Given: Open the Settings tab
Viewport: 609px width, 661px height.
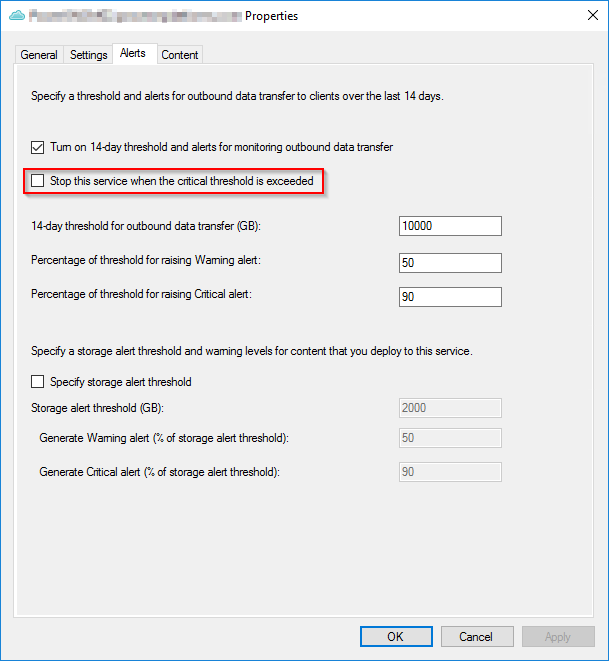Looking at the screenshot, I should click(x=88, y=55).
